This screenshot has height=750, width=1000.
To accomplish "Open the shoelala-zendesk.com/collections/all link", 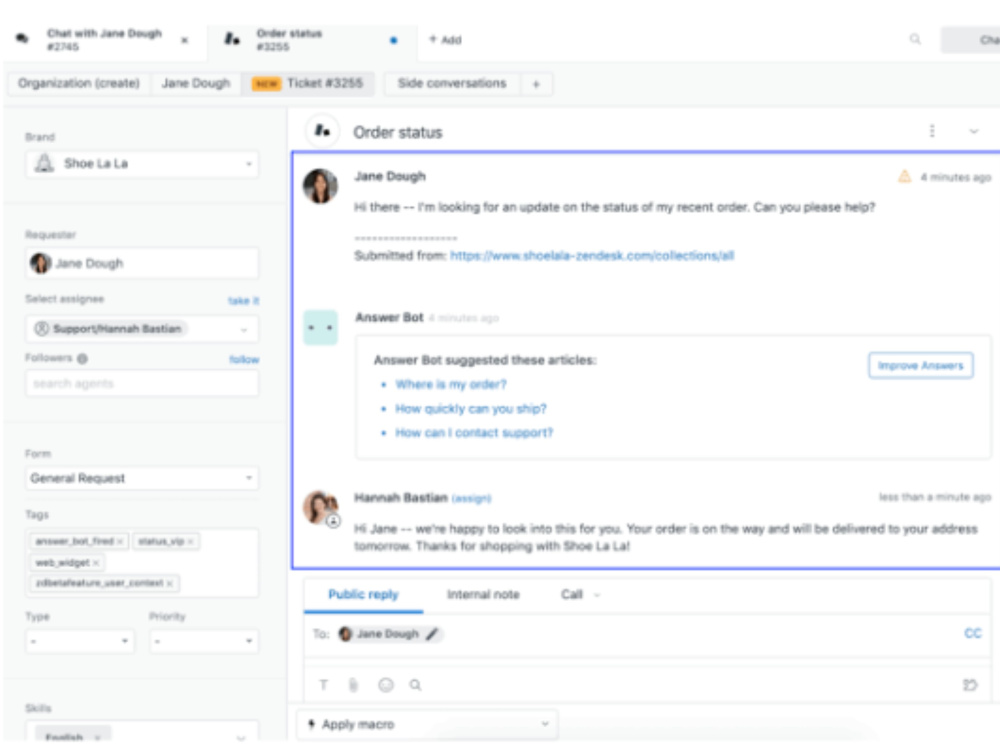I will (x=592, y=256).
